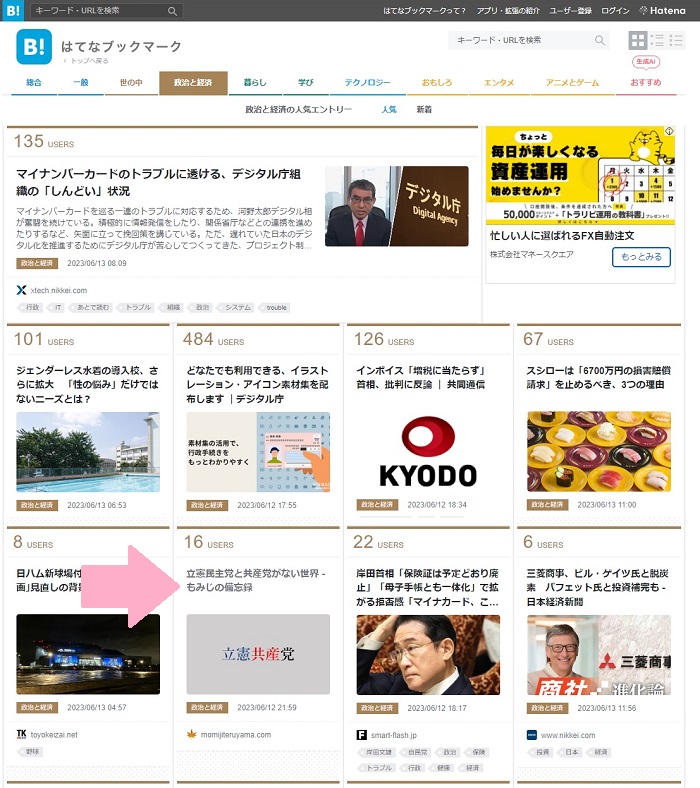Click the もっとみる ad button
The image size is (700, 788).
click(641, 257)
